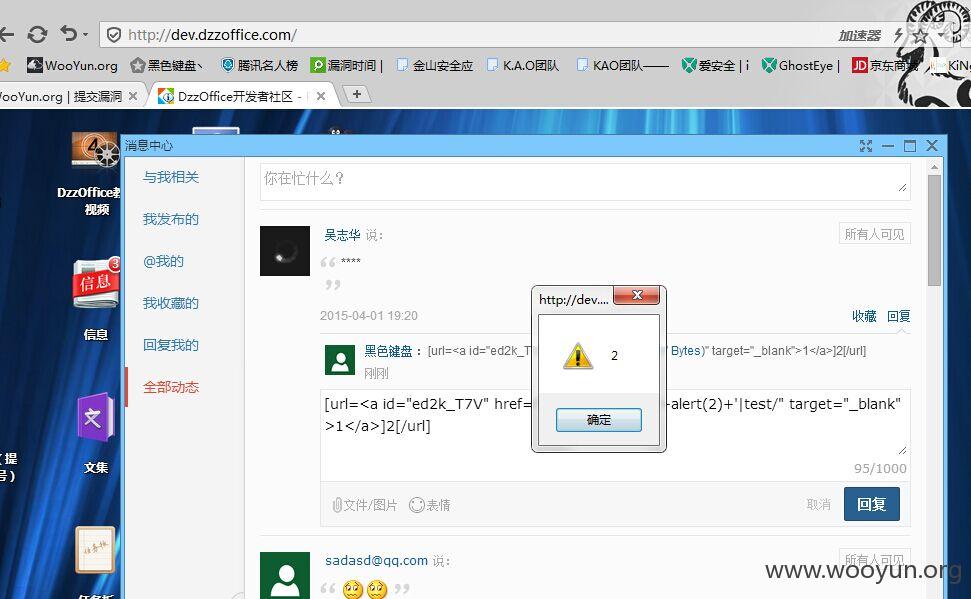Image resolution: width=971 pixels, height=599 pixels.
Task: Open the JD 京东商城 bookmark
Action: click(886, 65)
